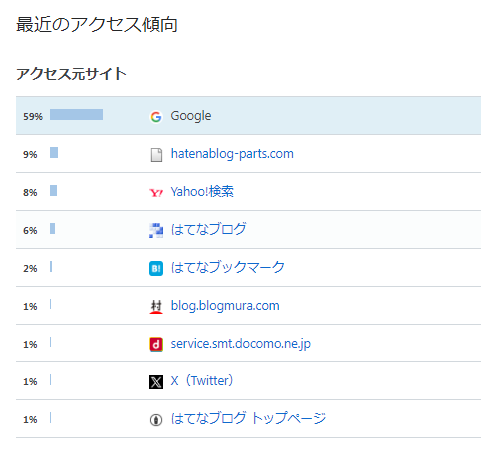Screen dimensions: 495x455
Task: Click the X (Twitter) logo icon
Action: [156, 382]
